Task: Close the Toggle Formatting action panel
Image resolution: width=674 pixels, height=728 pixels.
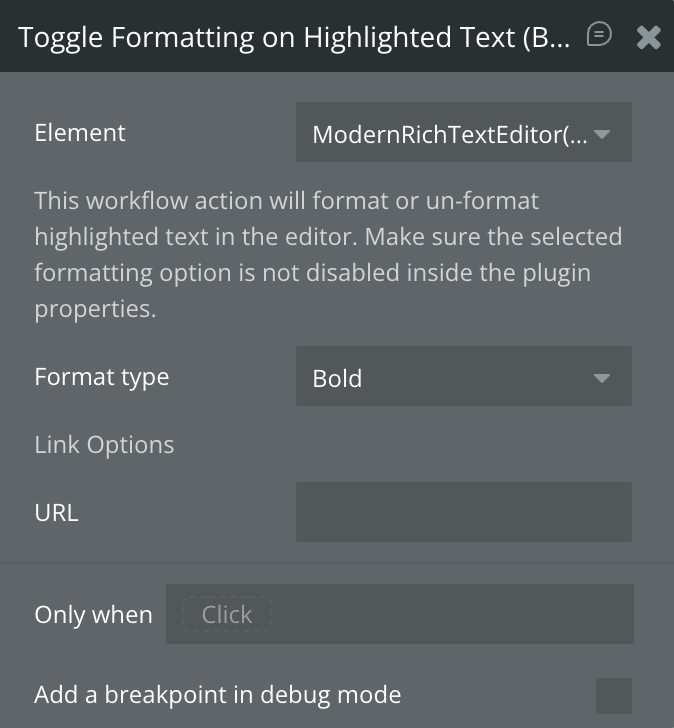Action: coord(649,37)
